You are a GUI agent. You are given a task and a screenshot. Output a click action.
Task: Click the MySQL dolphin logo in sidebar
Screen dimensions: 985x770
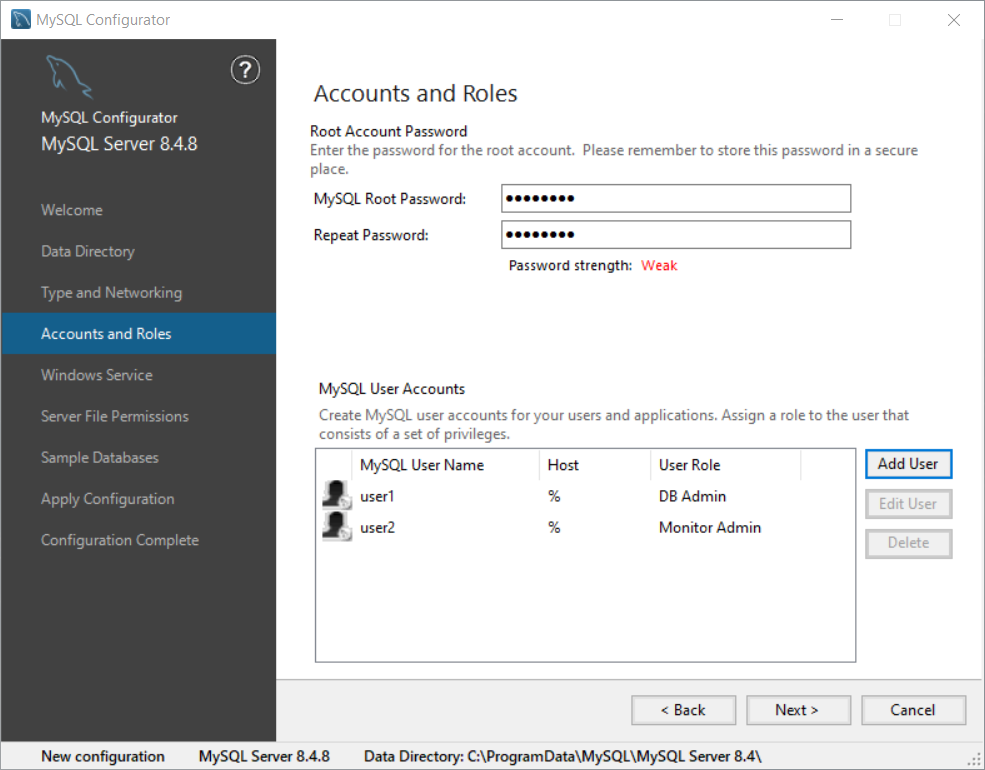69,77
